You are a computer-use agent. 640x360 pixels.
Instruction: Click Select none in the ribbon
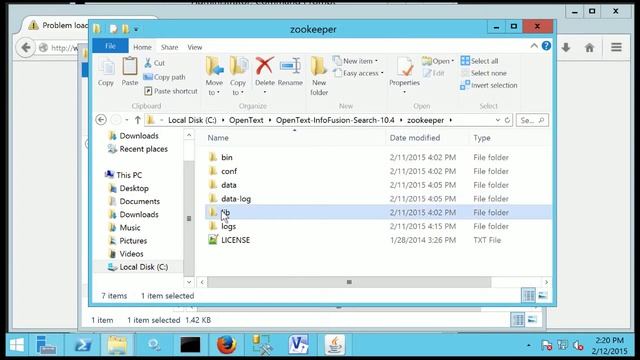[x=484, y=73]
